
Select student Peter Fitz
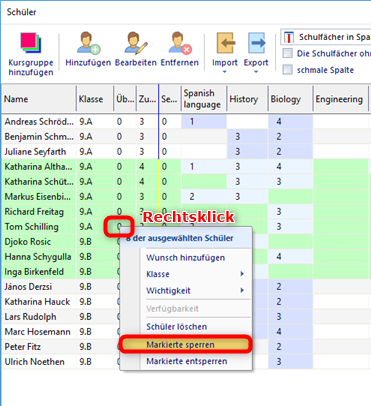pos(23,347)
